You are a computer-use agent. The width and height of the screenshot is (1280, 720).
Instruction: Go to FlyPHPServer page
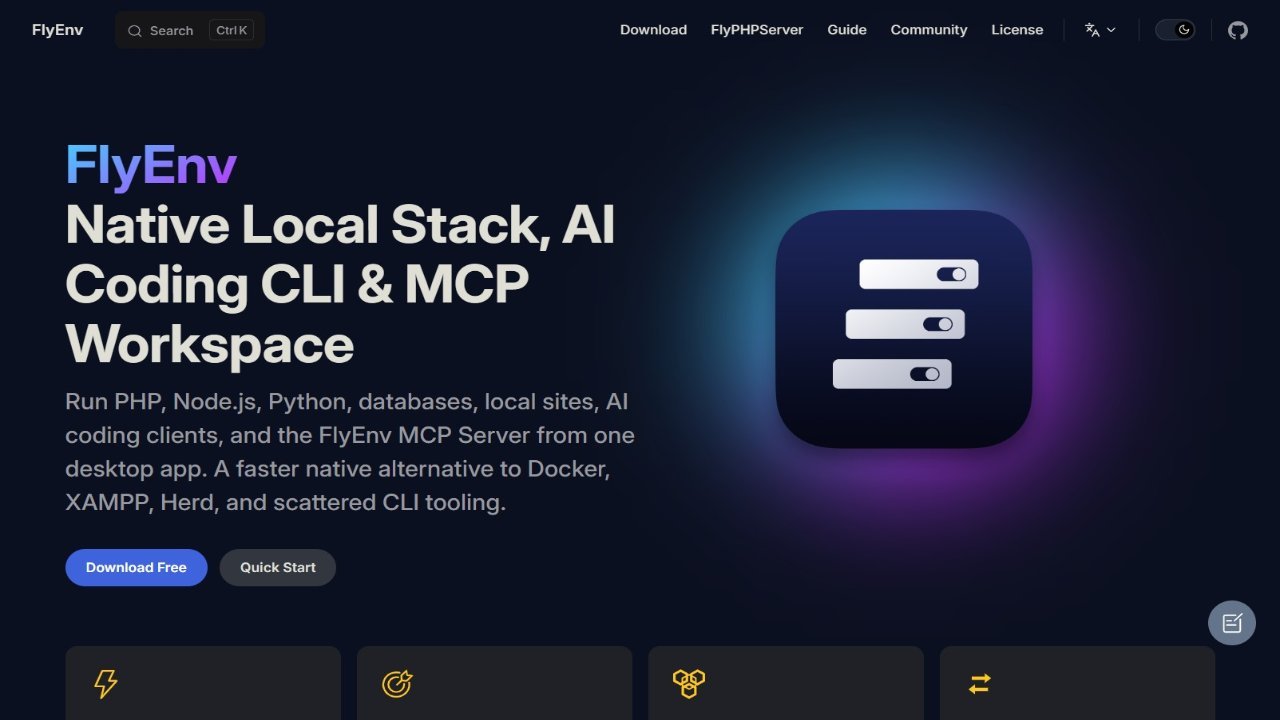click(x=757, y=30)
